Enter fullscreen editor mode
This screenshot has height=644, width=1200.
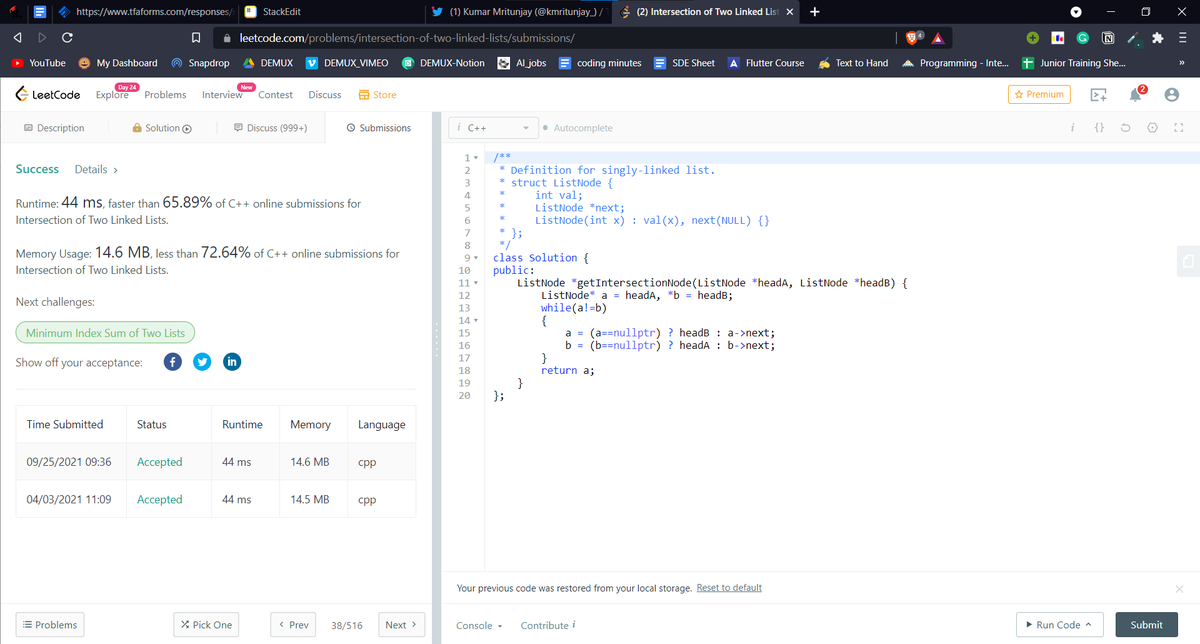pyautogui.click(x=1178, y=128)
